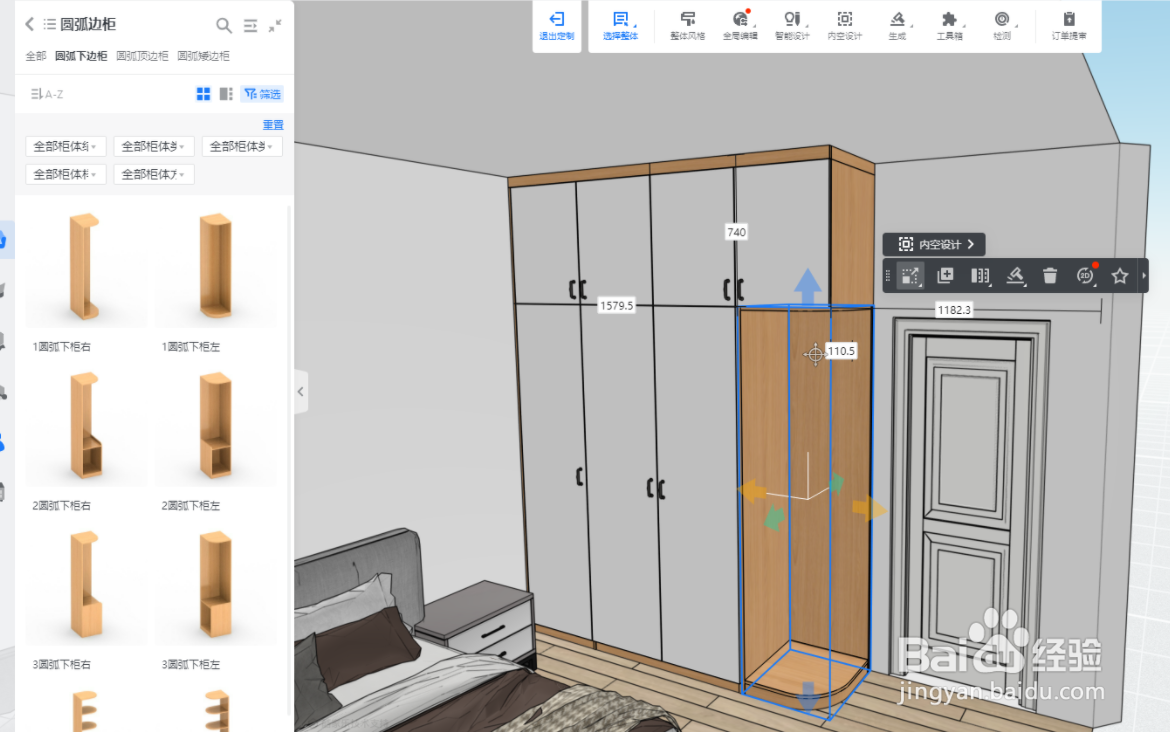
Task: Click the 2D view rotate icon
Action: [1086, 275]
